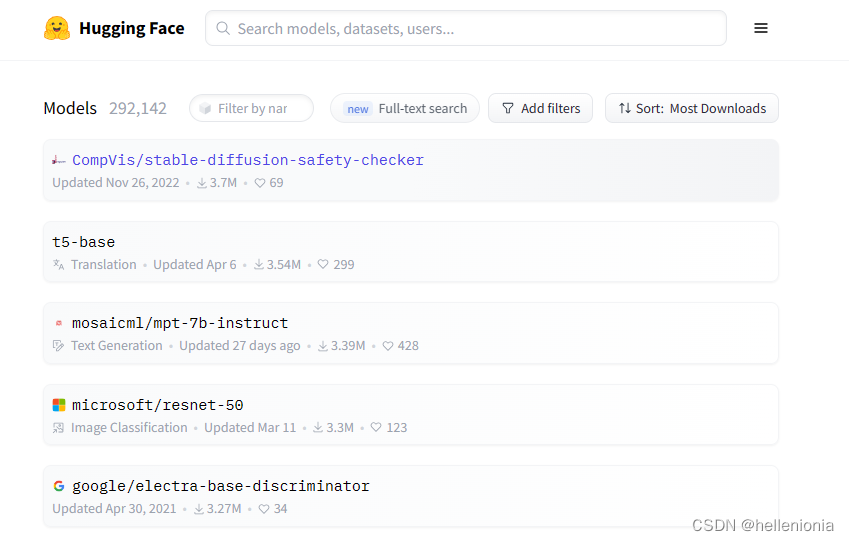Click the funnel icon in Add filters
The height and width of the screenshot is (541, 849).
pos(507,108)
